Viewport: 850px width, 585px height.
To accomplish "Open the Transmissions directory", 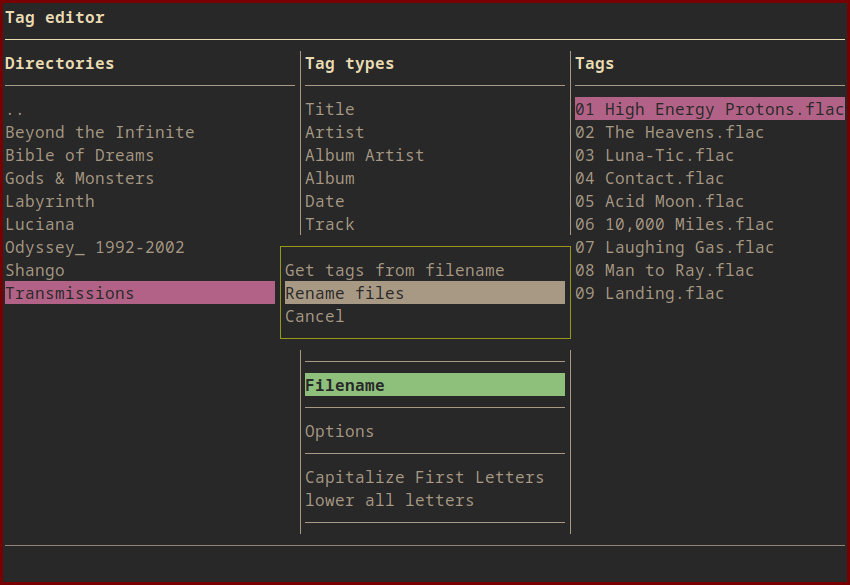I will [x=70, y=293].
